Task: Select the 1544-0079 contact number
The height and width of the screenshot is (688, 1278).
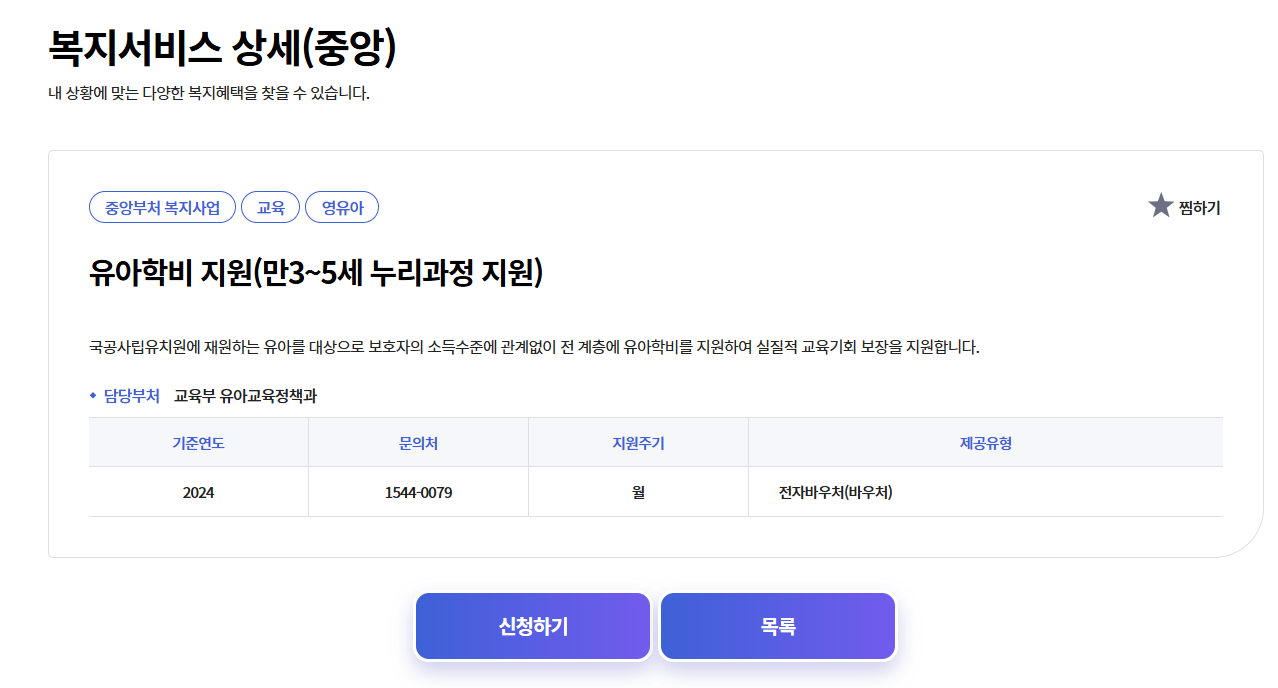Action: [418, 491]
